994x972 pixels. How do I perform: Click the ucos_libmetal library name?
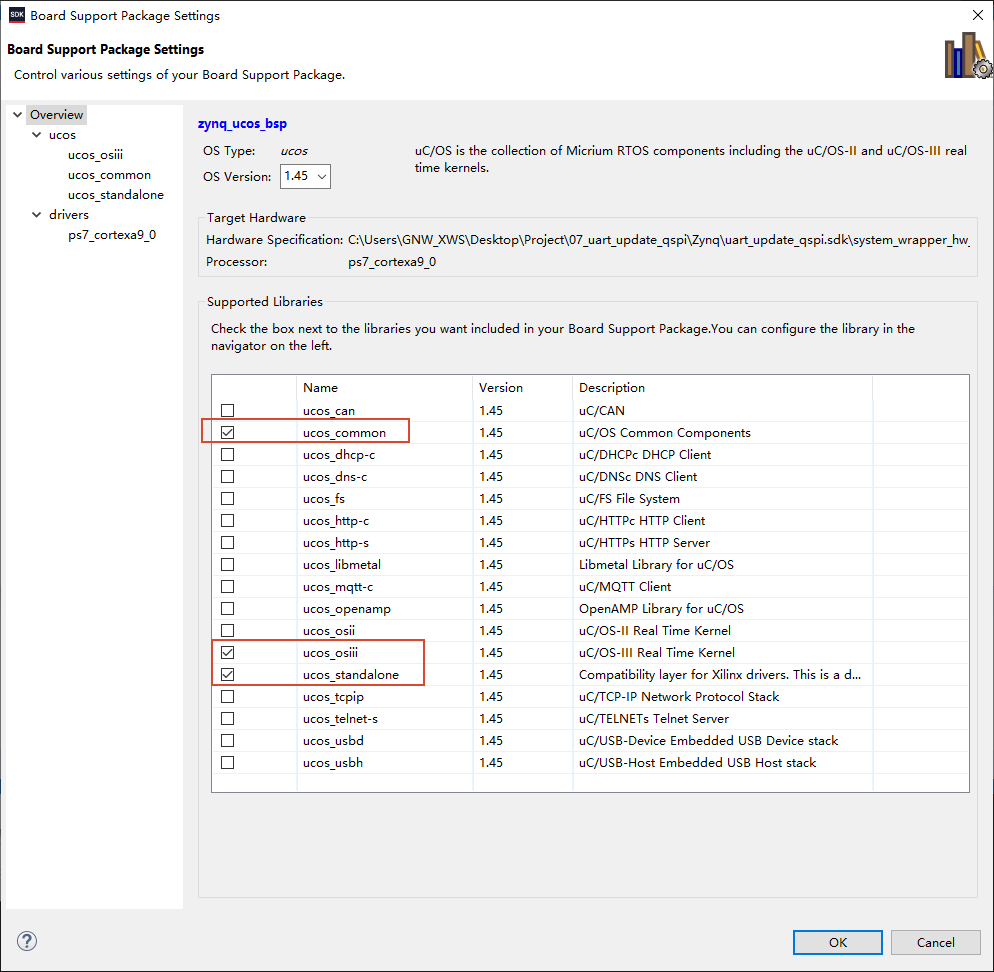point(342,565)
